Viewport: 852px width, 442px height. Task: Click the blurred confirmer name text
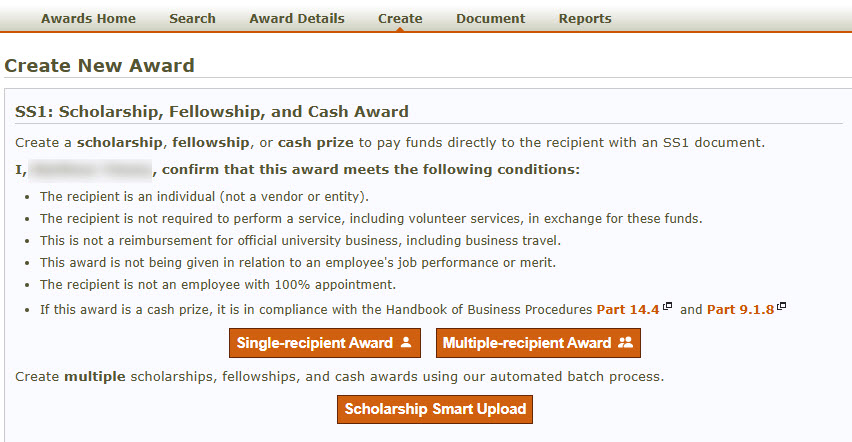90,169
